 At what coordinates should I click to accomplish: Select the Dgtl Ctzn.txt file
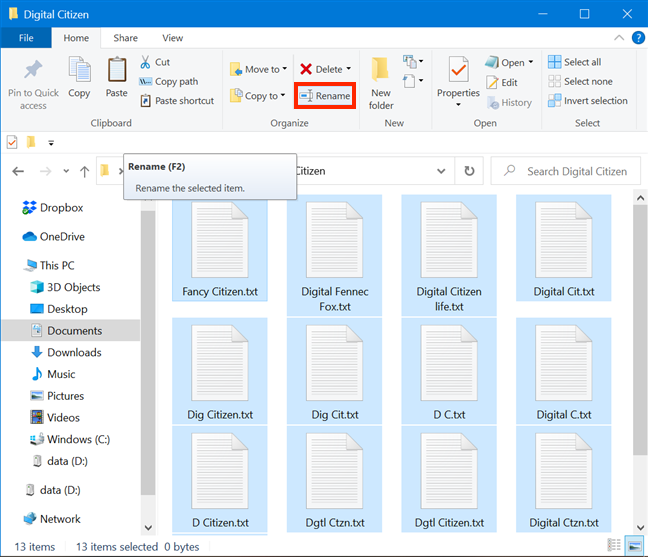(334, 479)
